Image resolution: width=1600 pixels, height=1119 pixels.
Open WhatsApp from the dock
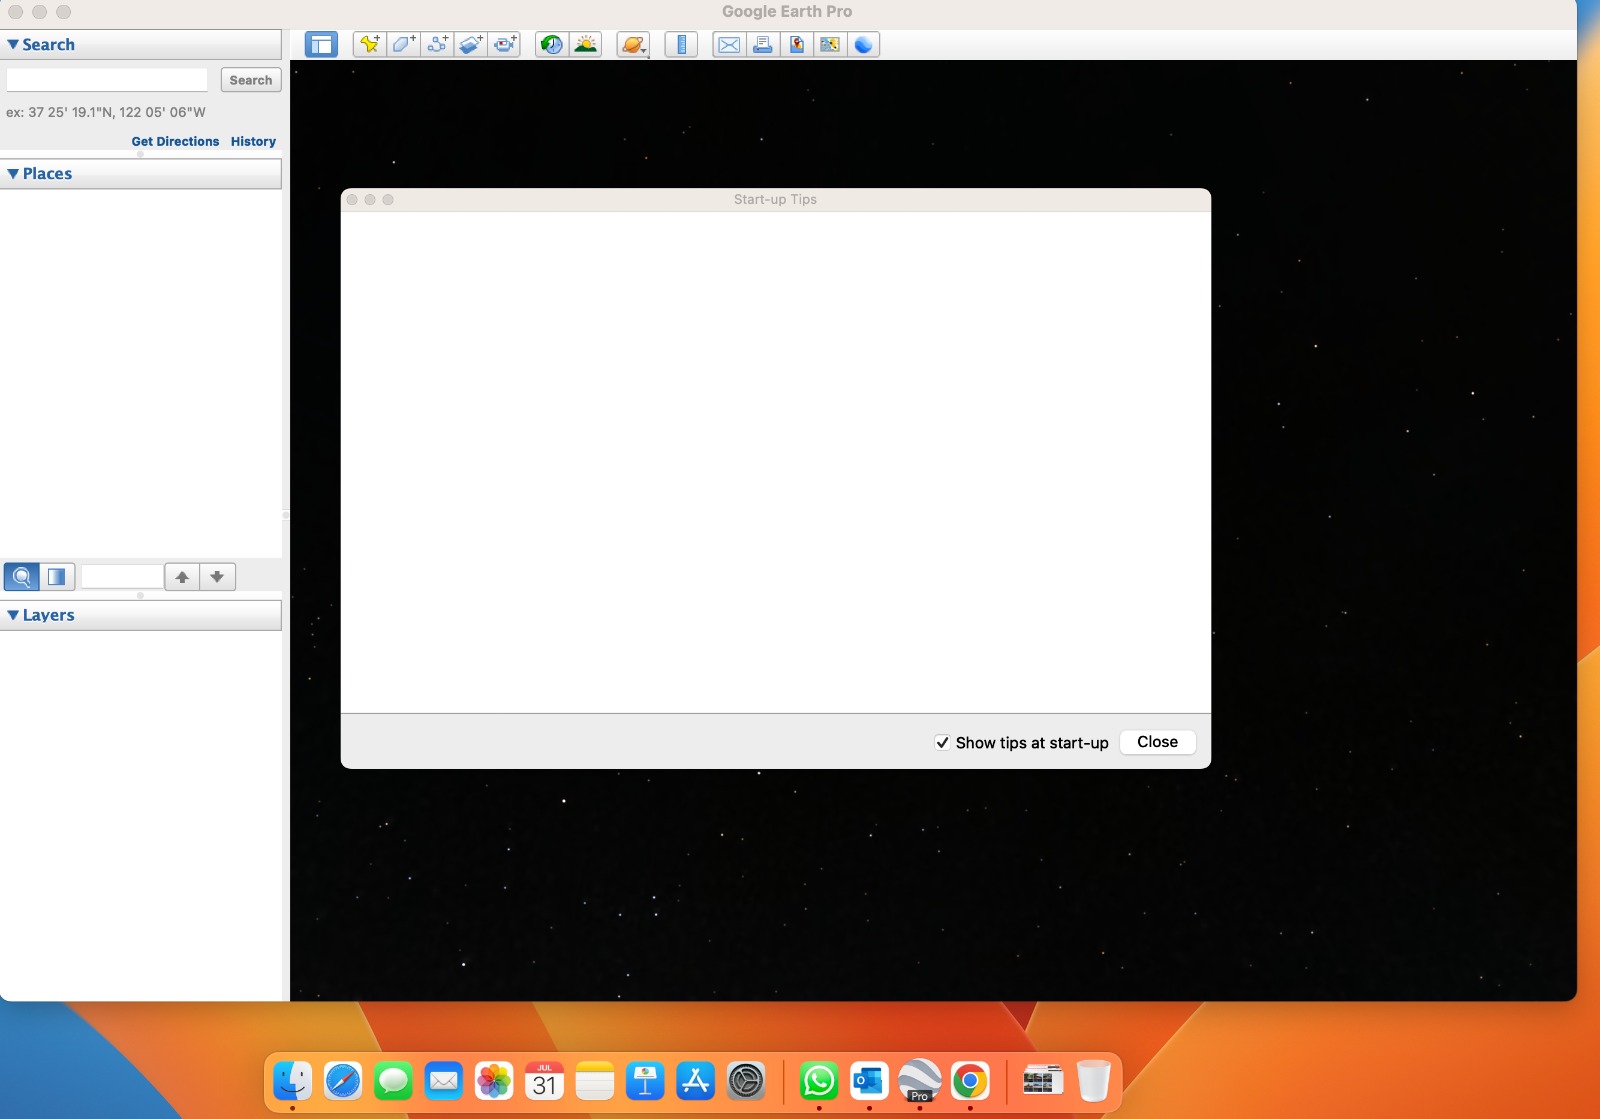(x=819, y=1081)
